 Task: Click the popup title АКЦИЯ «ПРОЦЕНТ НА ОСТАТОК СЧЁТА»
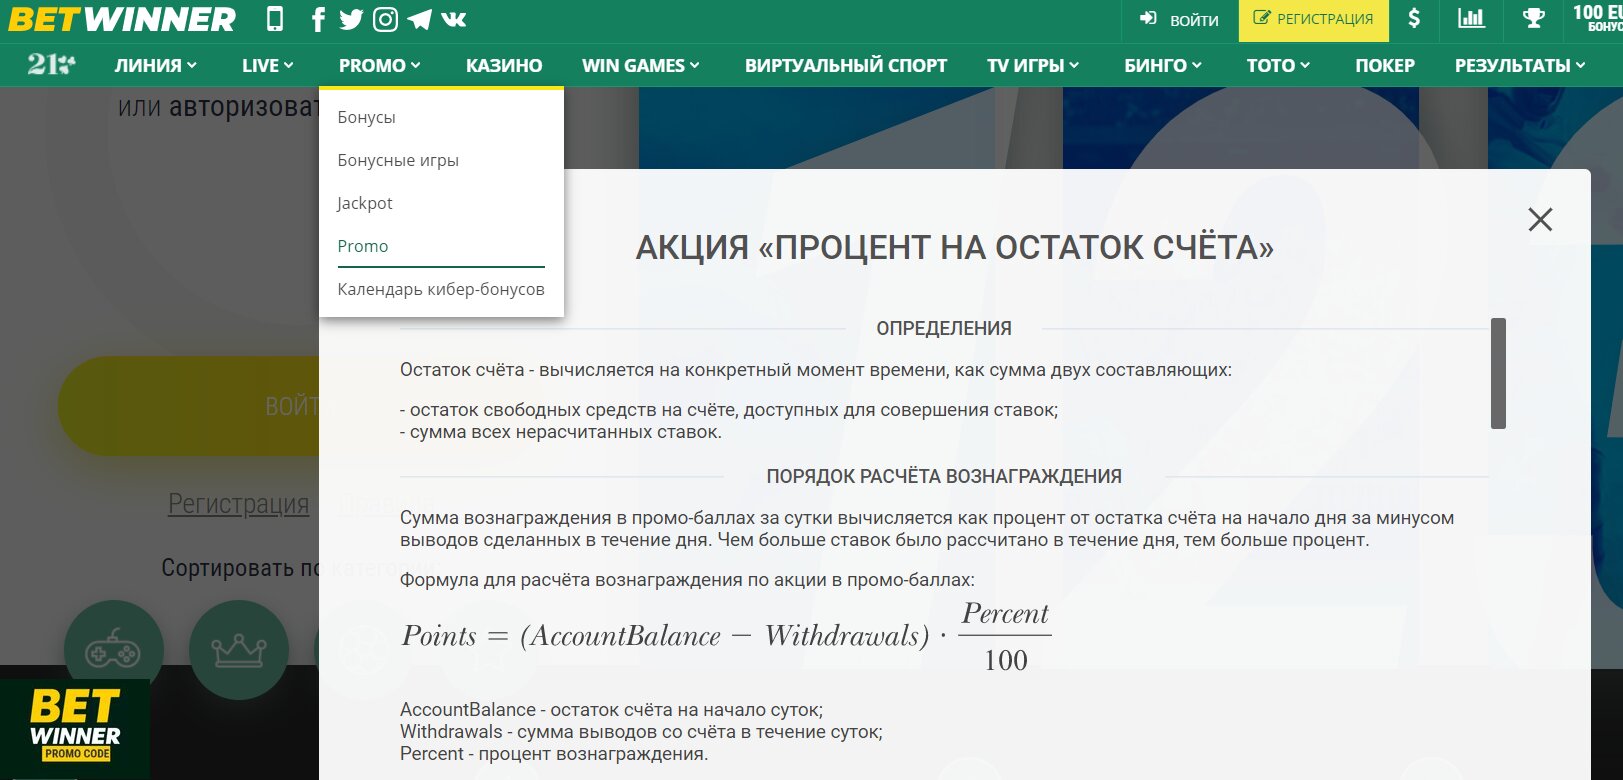tap(955, 247)
